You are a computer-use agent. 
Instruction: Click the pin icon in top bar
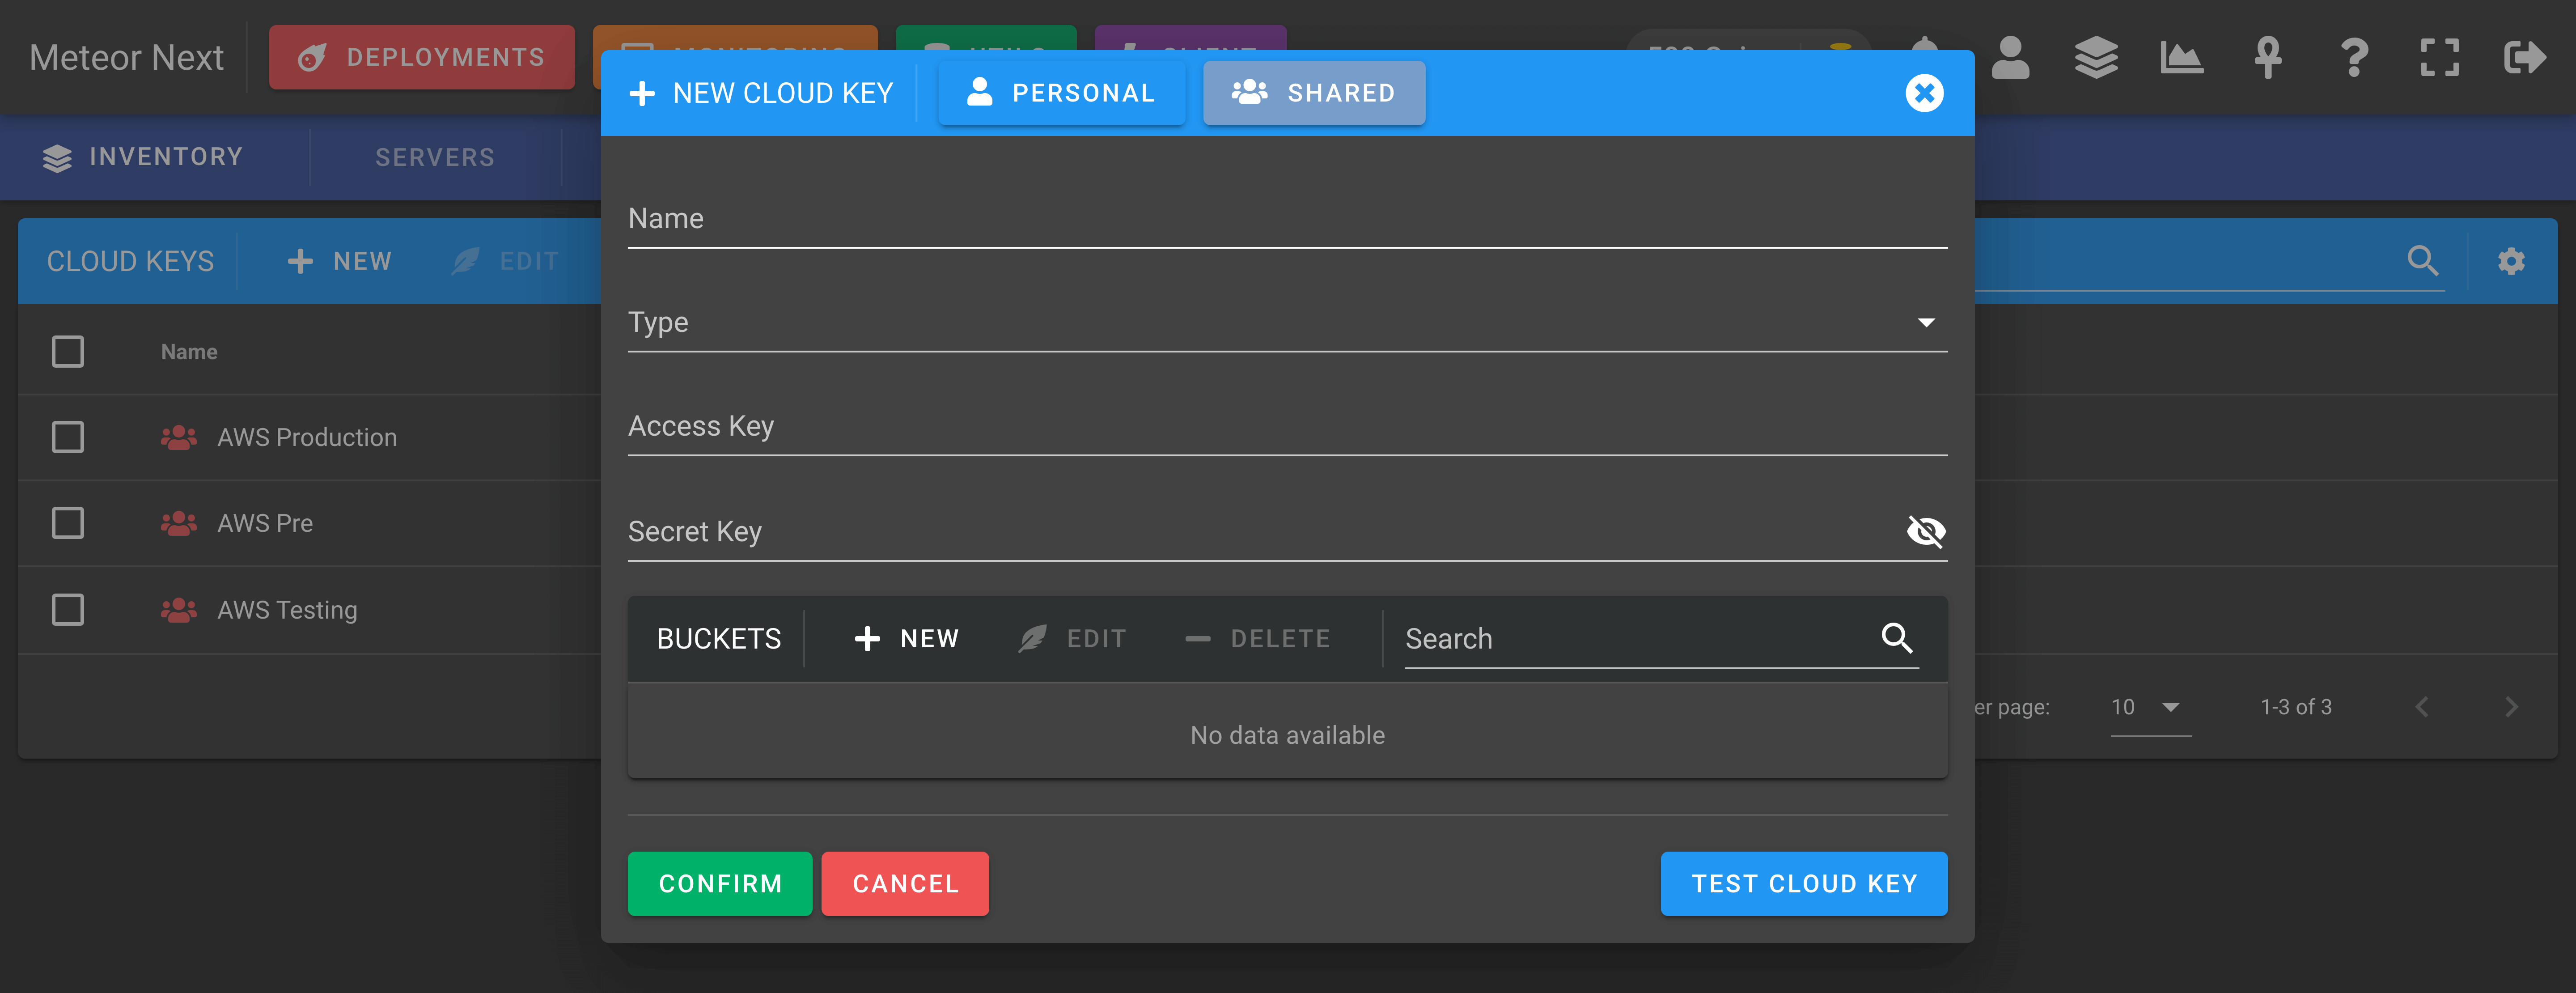[x=2267, y=58]
